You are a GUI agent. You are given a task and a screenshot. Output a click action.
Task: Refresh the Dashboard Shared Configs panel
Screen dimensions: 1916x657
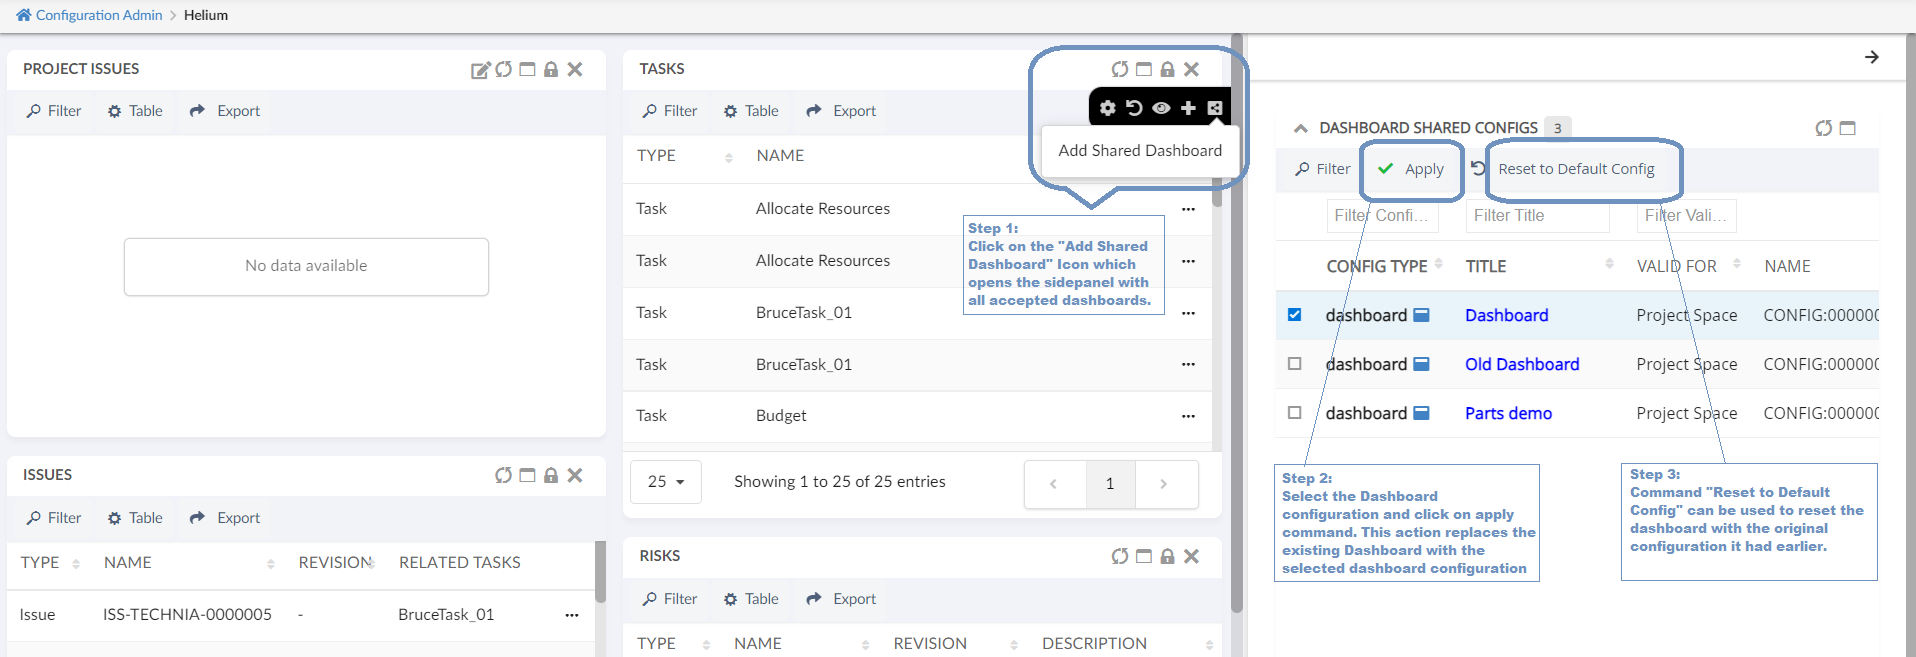coord(1823,128)
